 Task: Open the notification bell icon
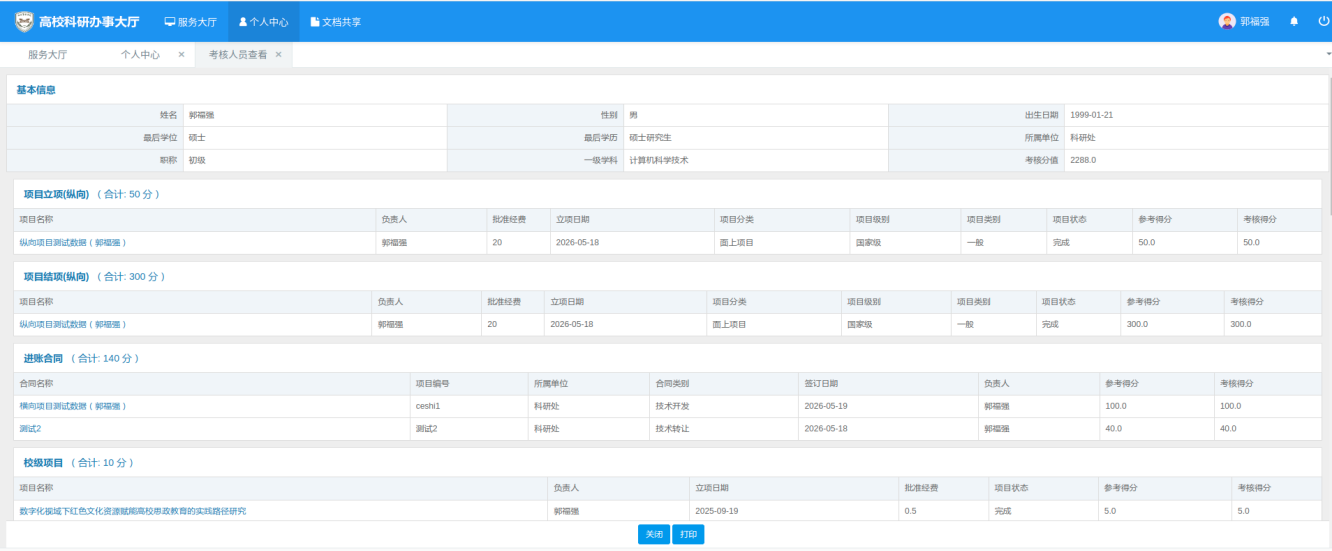pyautogui.click(x=1294, y=21)
